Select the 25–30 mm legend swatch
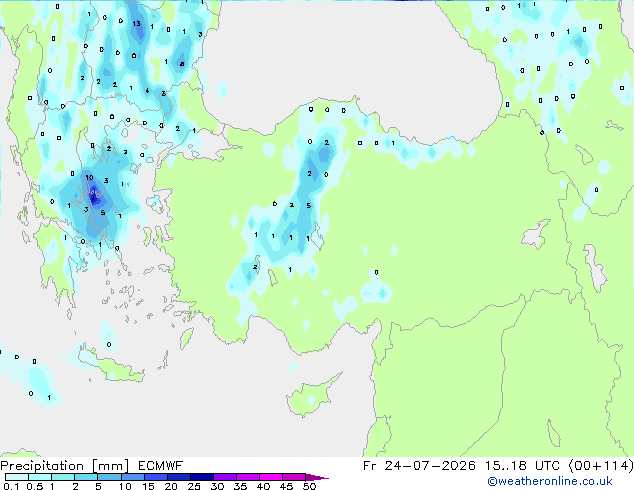Screen dimensions: 634x490 (x=202, y=477)
